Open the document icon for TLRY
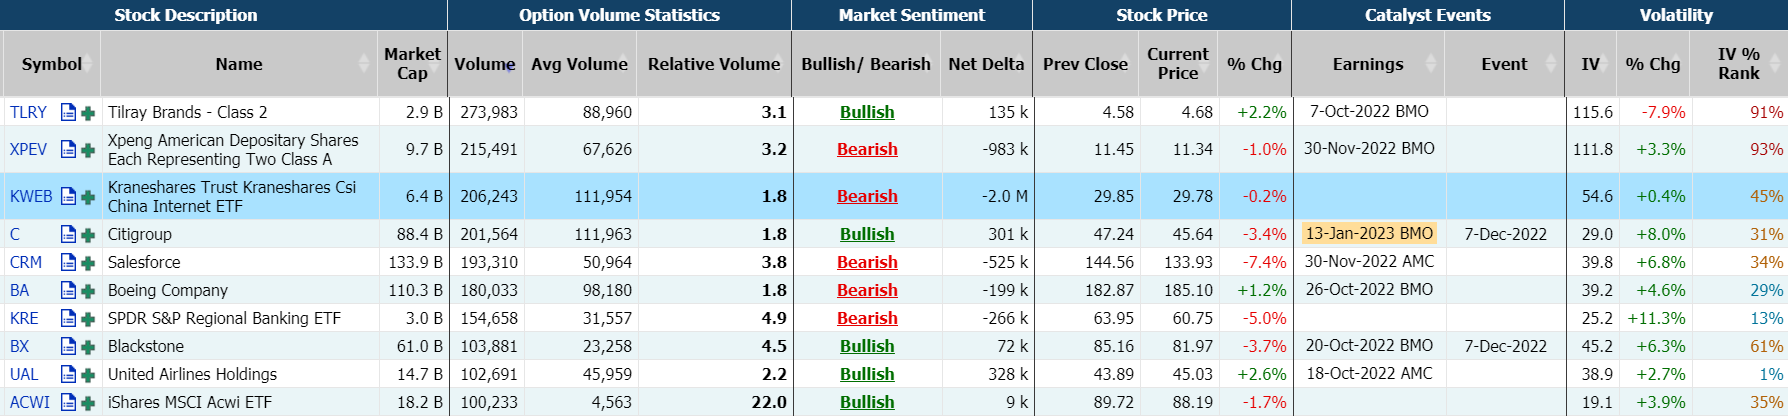 [x=68, y=112]
